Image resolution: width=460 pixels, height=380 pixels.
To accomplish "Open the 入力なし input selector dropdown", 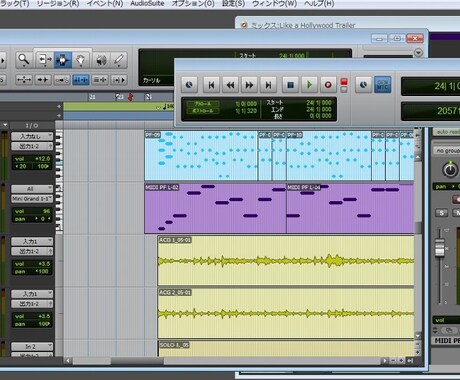I will (x=32, y=136).
